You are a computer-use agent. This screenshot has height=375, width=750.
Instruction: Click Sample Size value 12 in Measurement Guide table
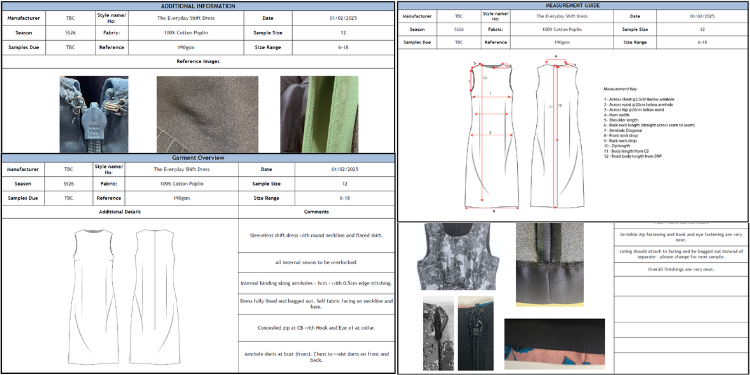[x=702, y=29]
